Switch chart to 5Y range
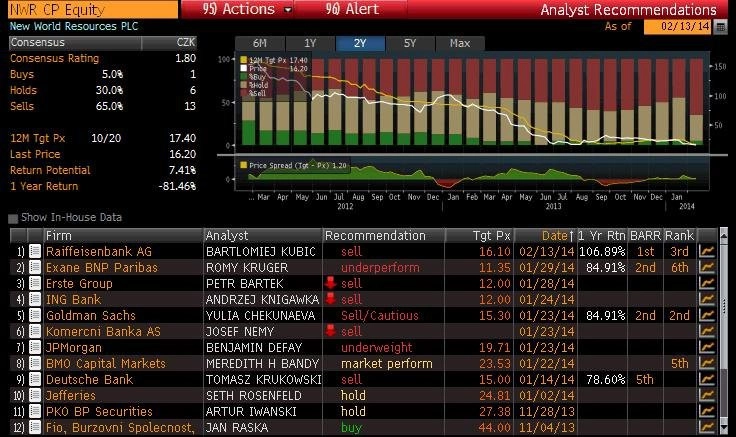 pos(410,43)
